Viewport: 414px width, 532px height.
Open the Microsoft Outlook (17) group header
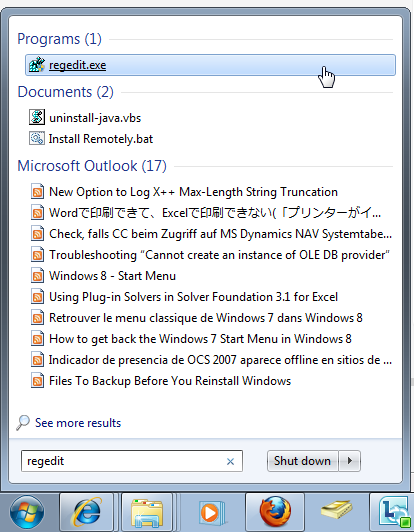point(92,166)
